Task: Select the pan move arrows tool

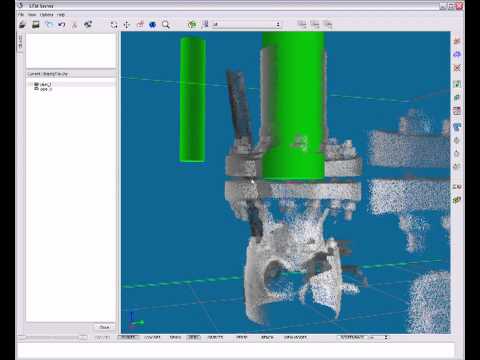Action: 127,24
